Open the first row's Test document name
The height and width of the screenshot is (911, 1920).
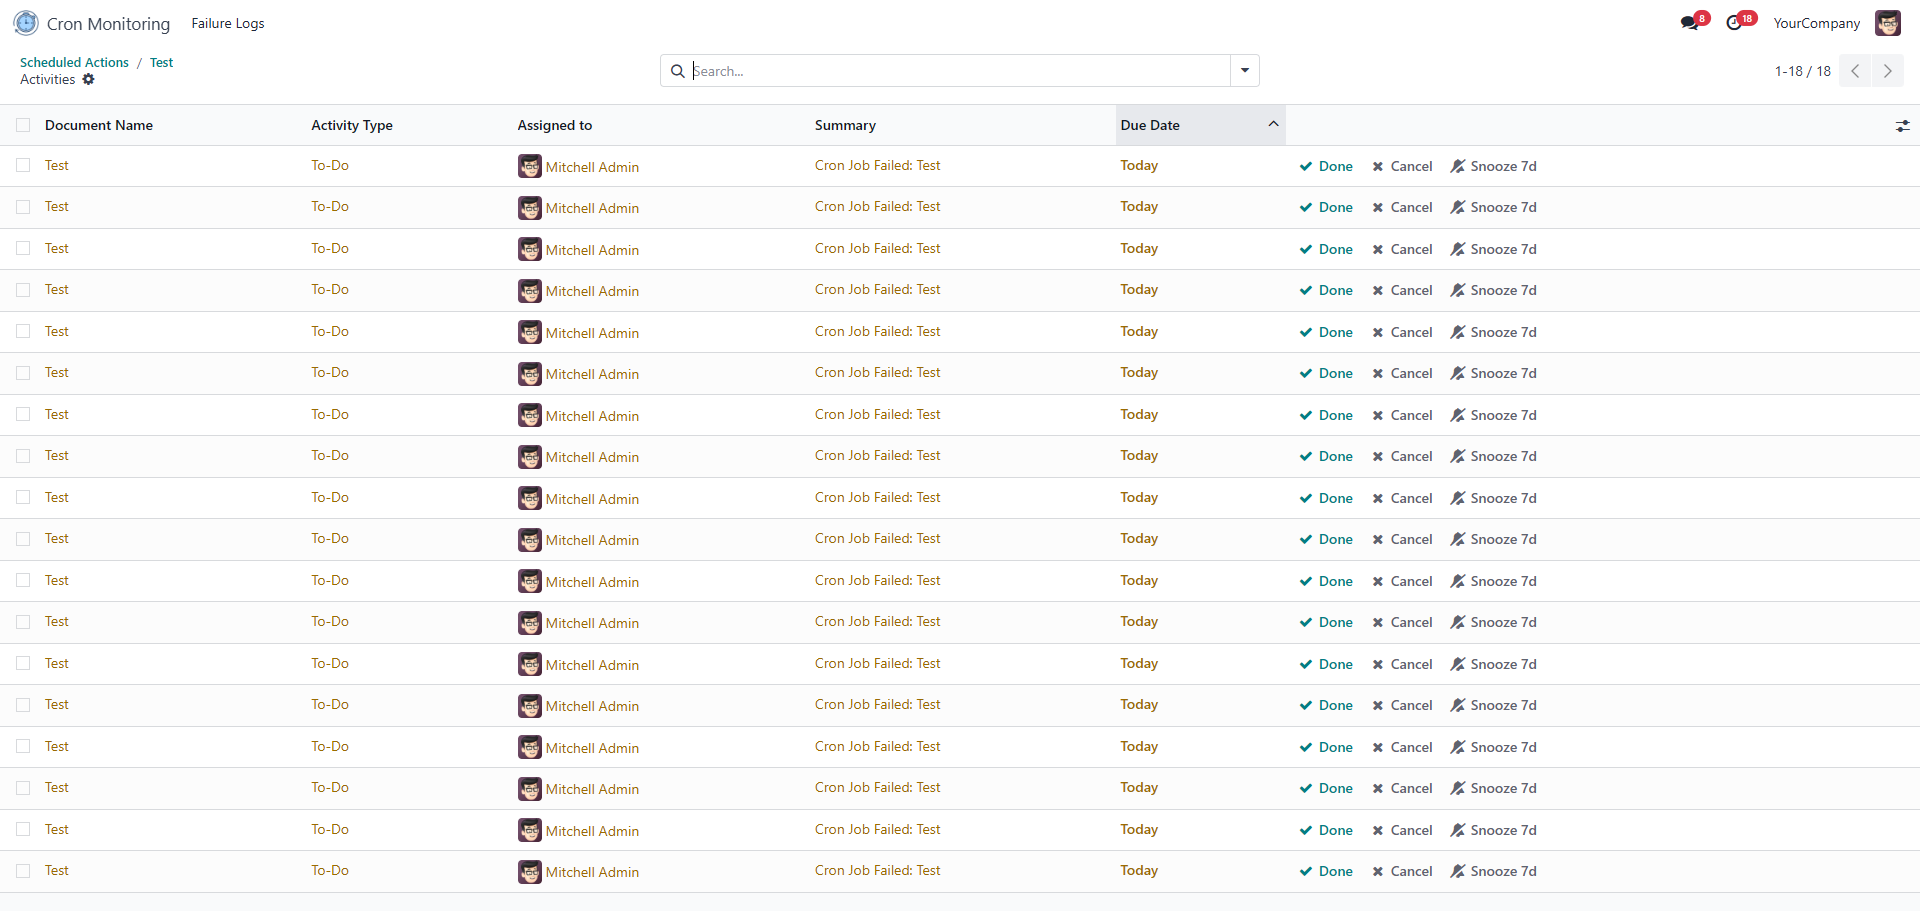pos(57,165)
